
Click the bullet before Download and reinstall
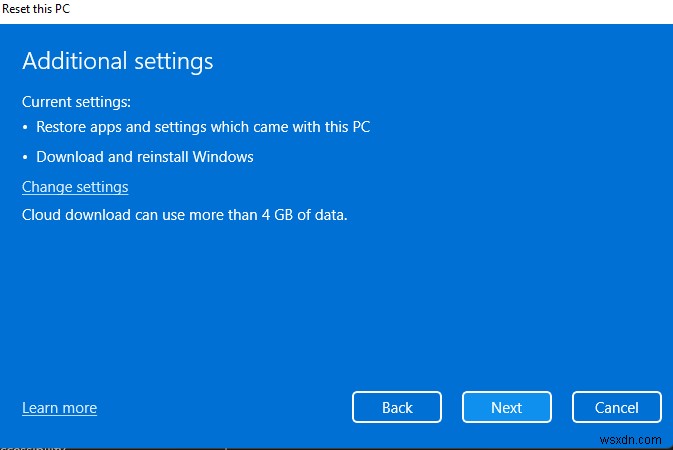tap(26, 158)
